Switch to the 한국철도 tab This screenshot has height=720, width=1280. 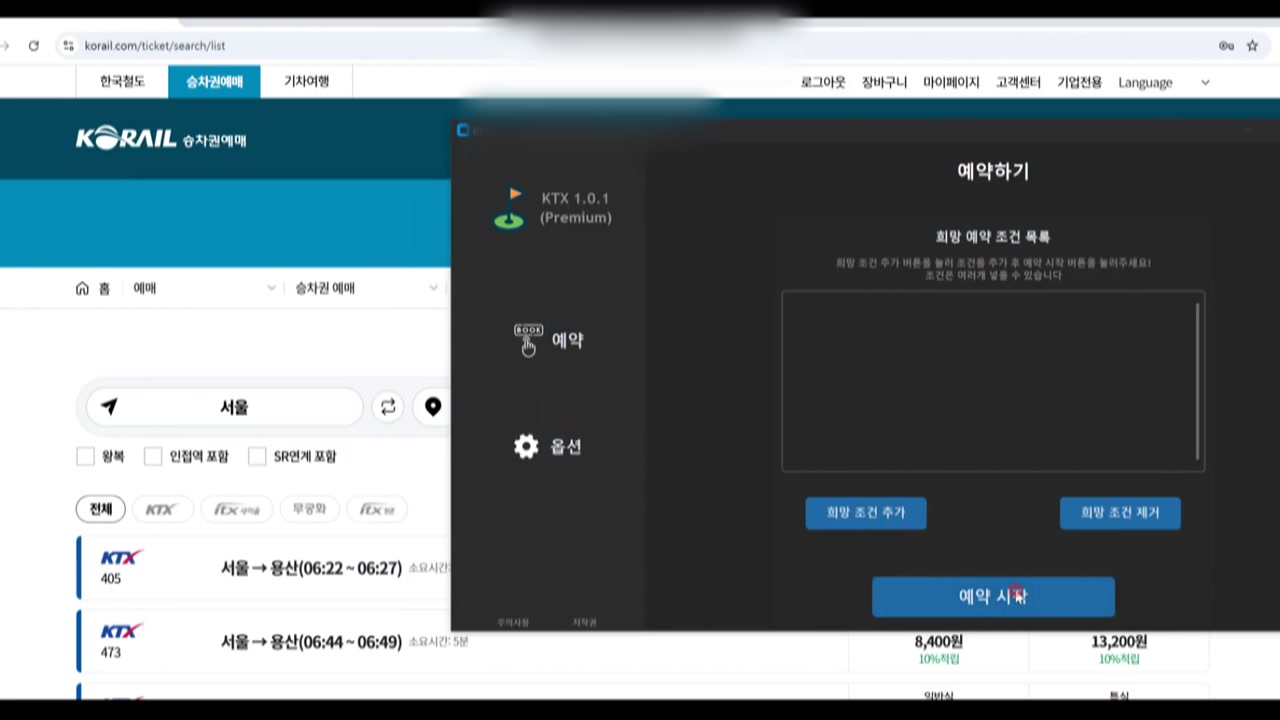tap(122, 82)
